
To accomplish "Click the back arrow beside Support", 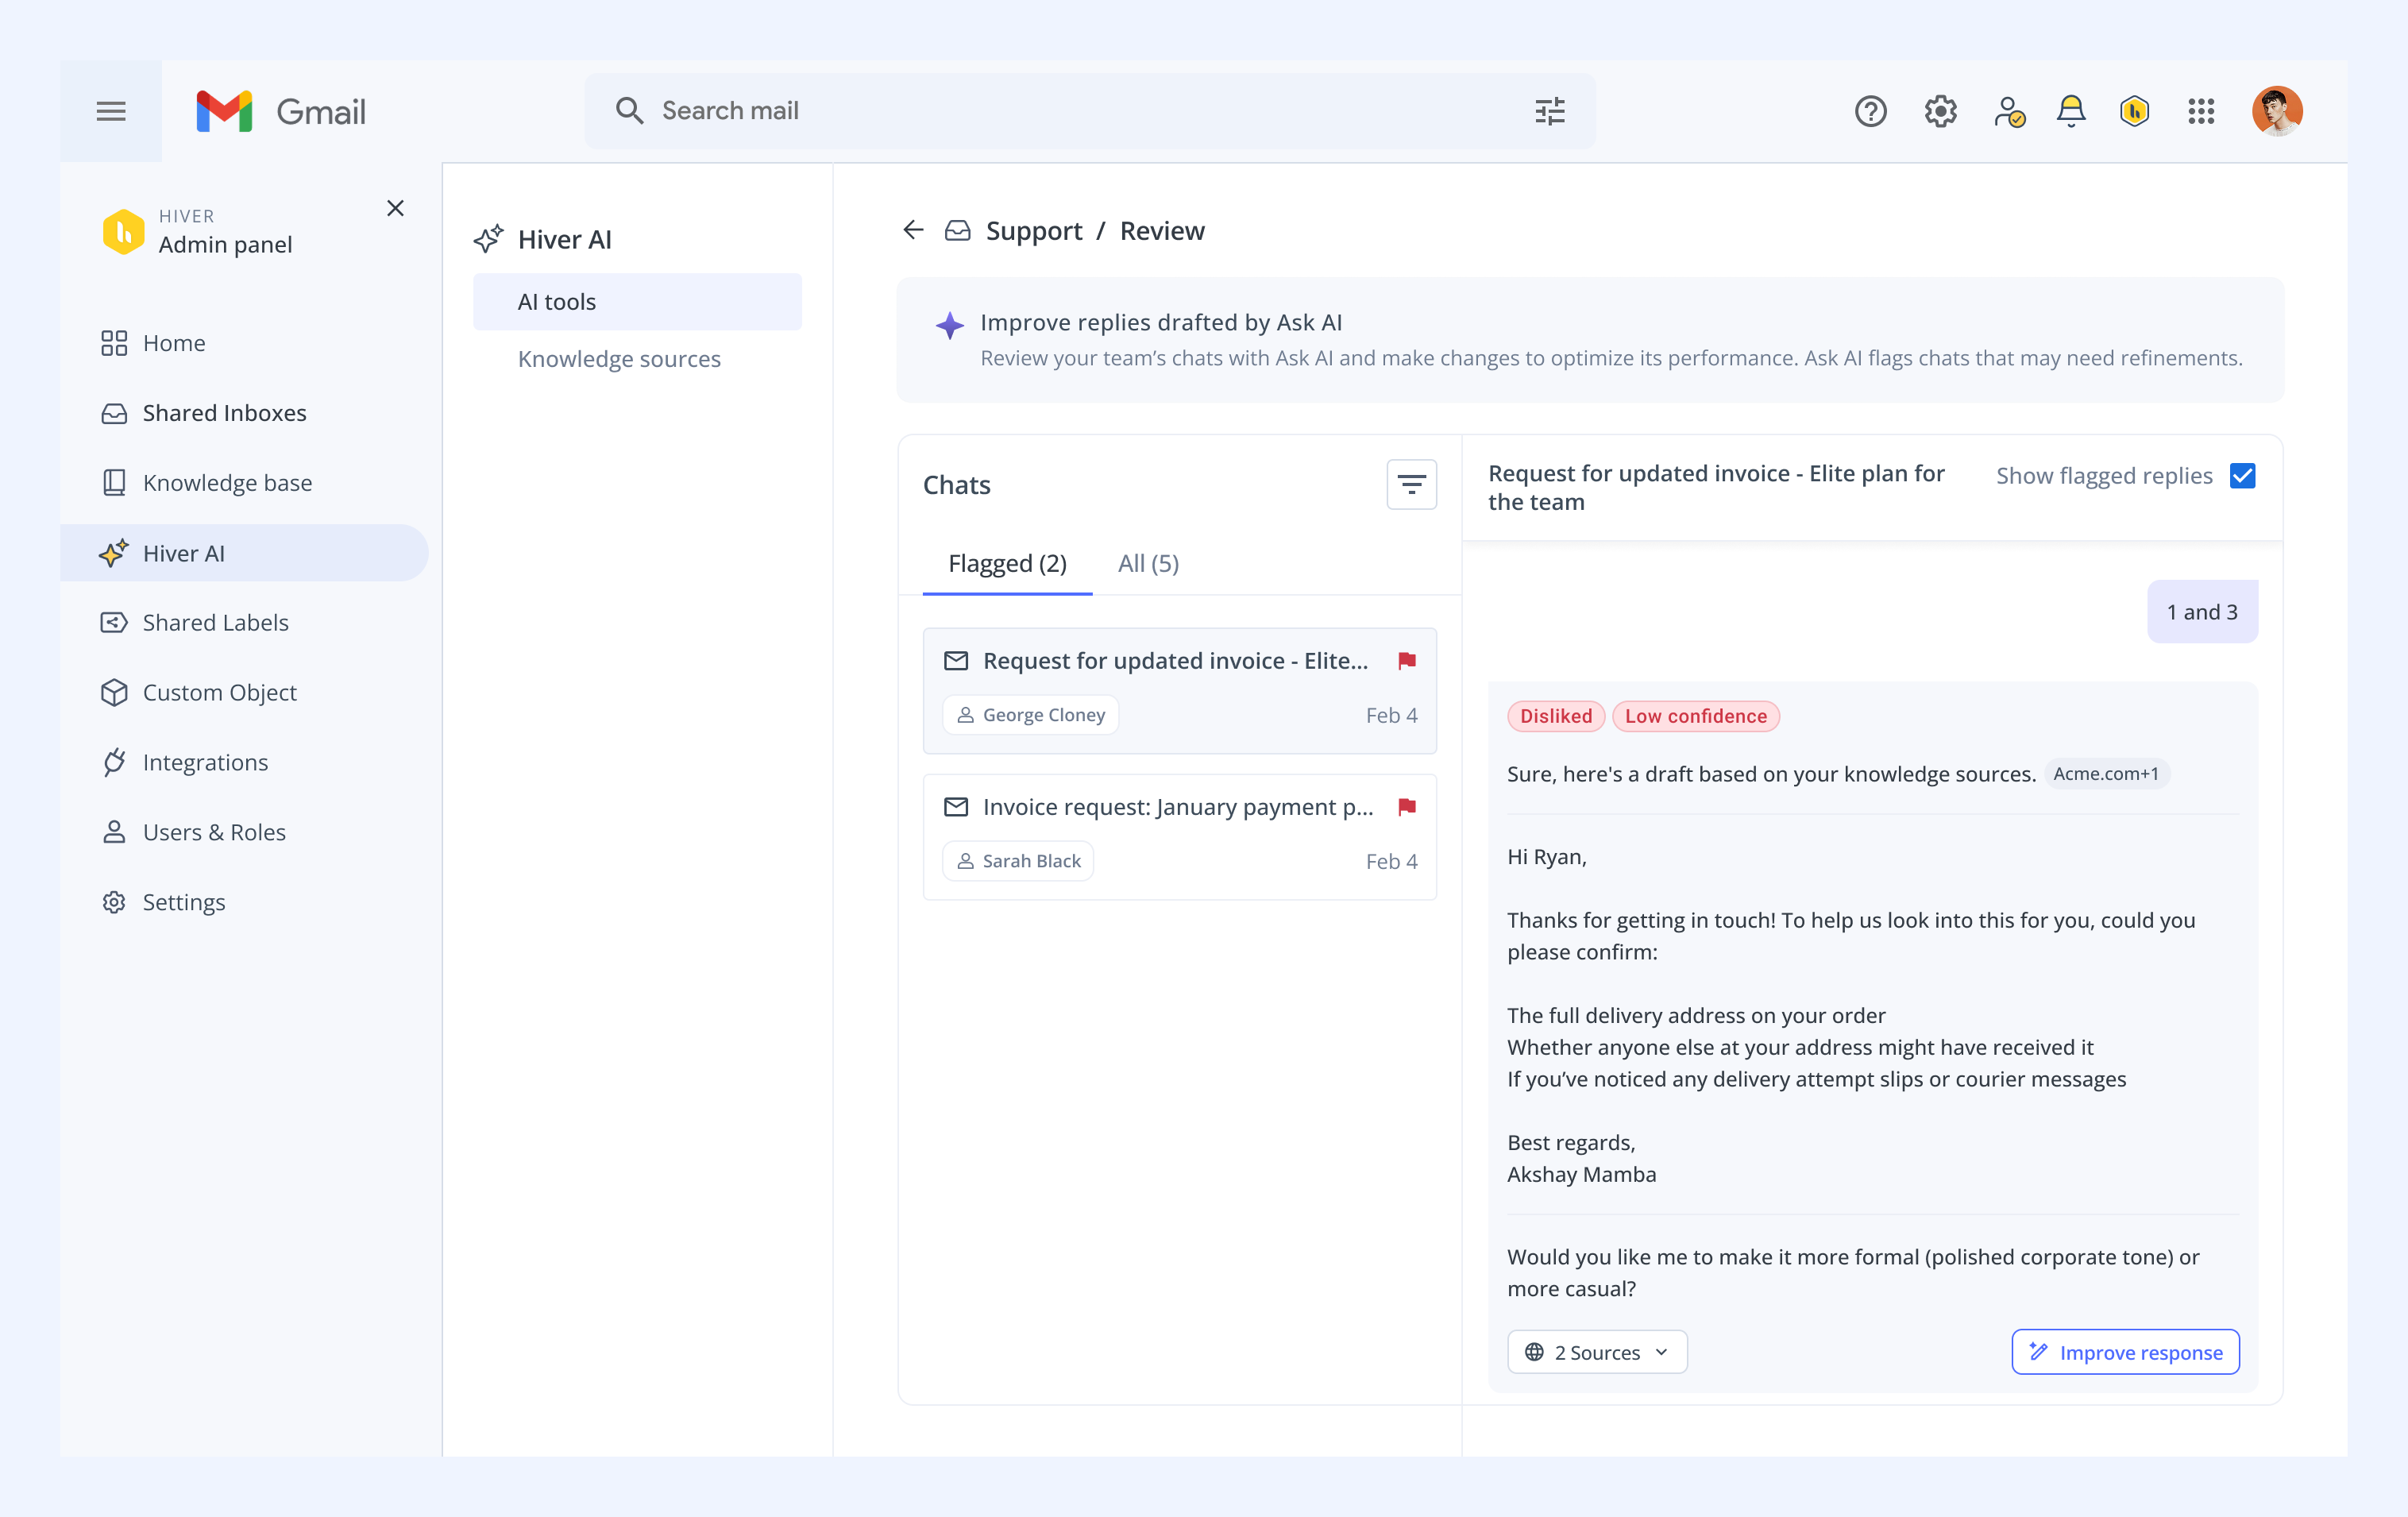I will pyautogui.click(x=913, y=230).
